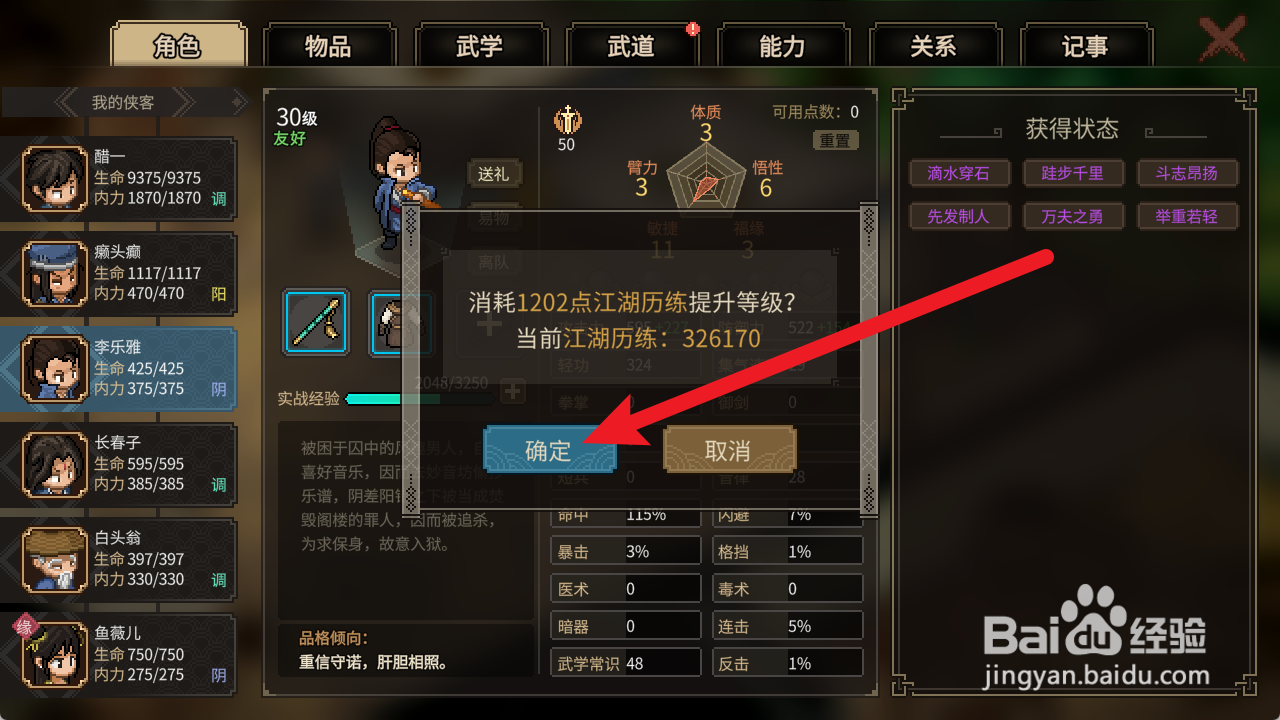Select the 滴水穿石 status tag
The height and width of the screenshot is (720, 1280).
pyautogui.click(x=959, y=173)
